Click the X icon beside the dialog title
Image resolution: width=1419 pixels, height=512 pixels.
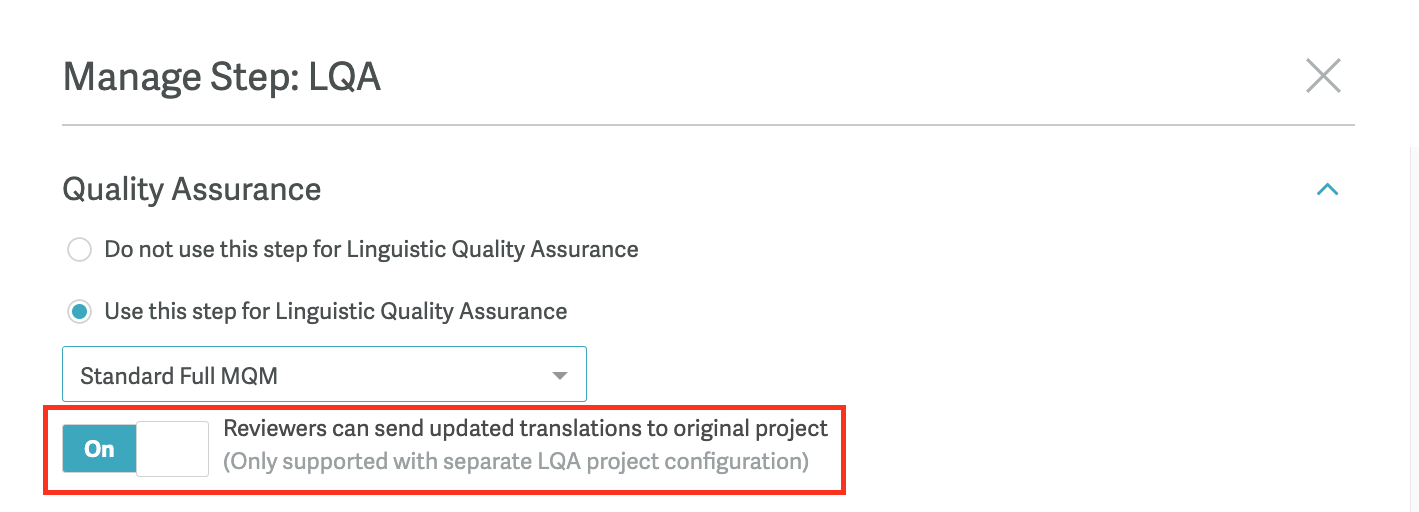(1323, 76)
